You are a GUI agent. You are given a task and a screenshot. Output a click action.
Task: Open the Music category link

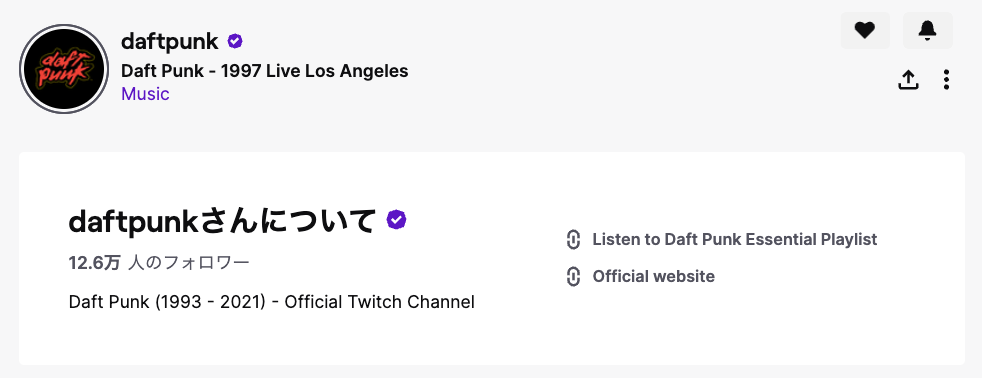point(145,94)
